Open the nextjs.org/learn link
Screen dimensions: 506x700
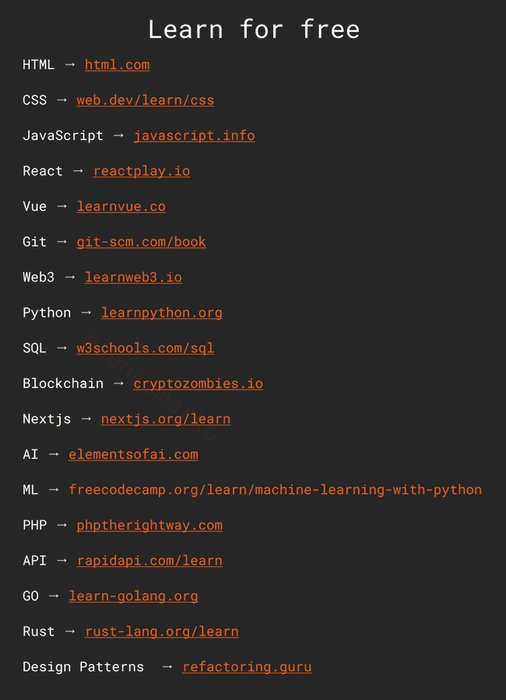[166, 419]
